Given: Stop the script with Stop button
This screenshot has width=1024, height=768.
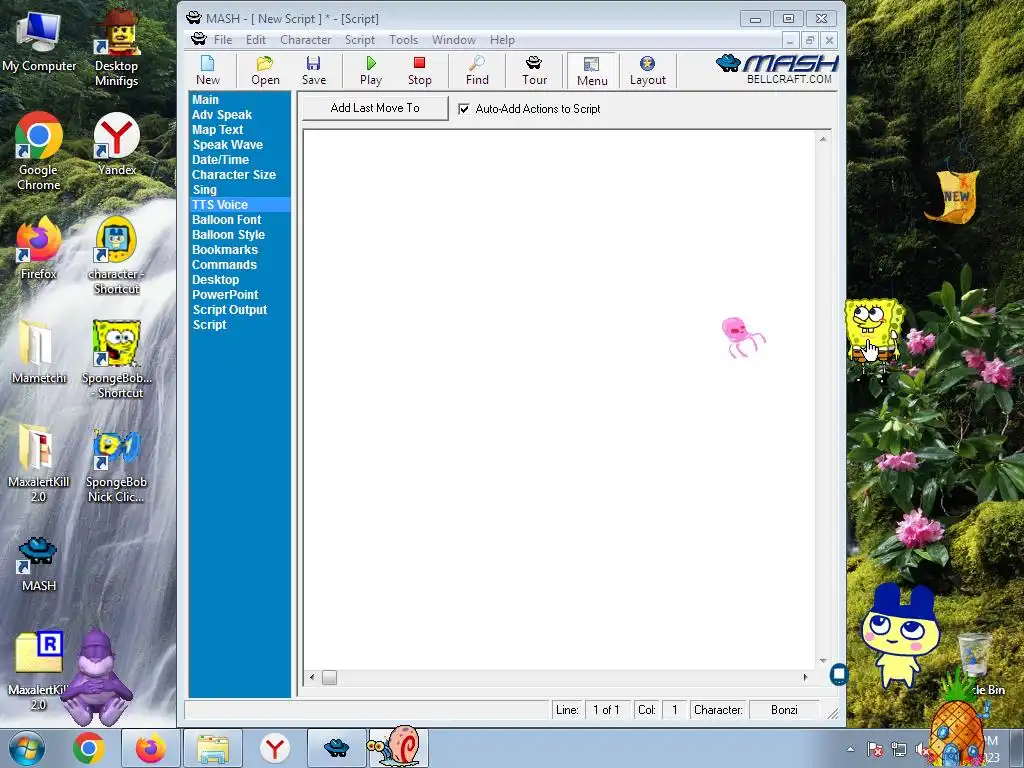Looking at the screenshot, I should (x=419, y=71).
